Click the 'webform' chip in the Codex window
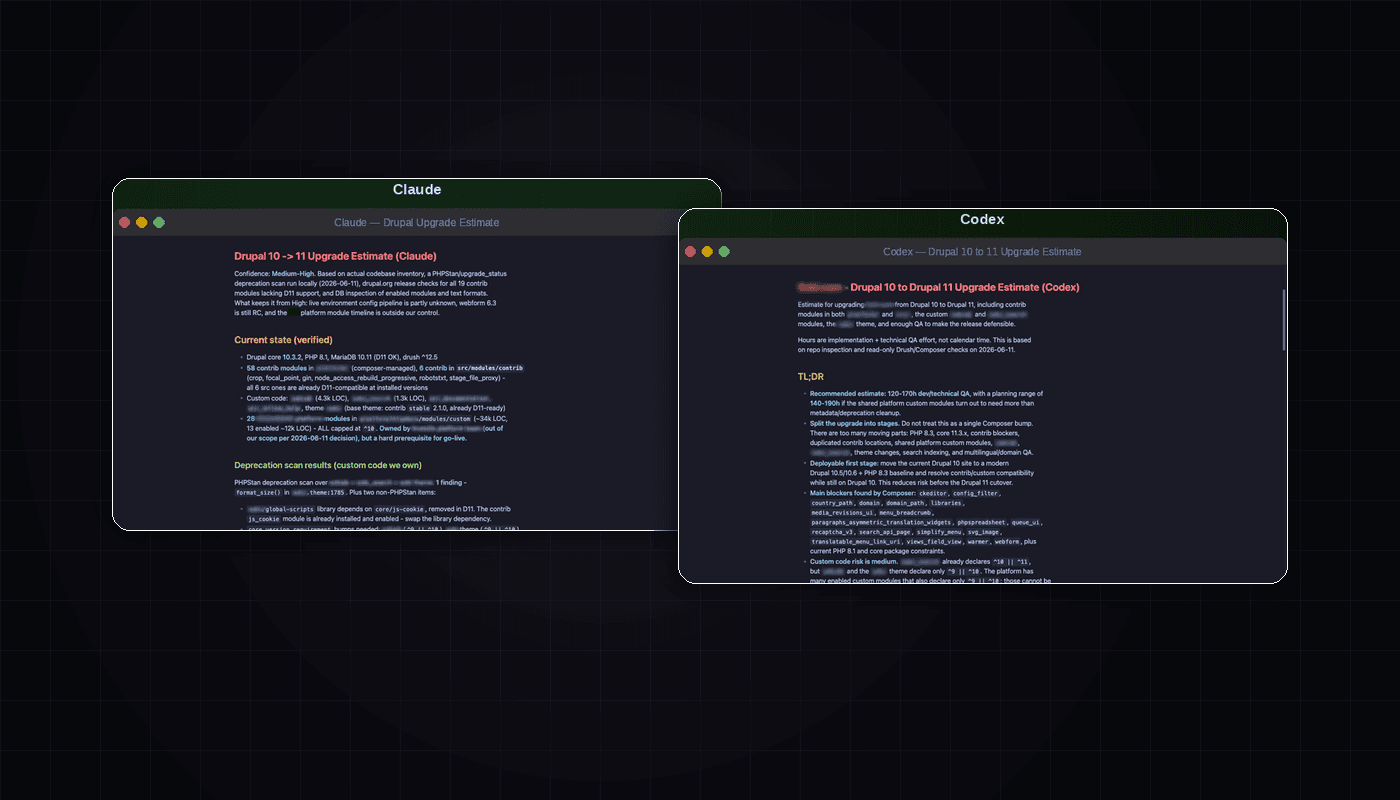The width and height of the screenshot is (1400, 800). 1008,543
